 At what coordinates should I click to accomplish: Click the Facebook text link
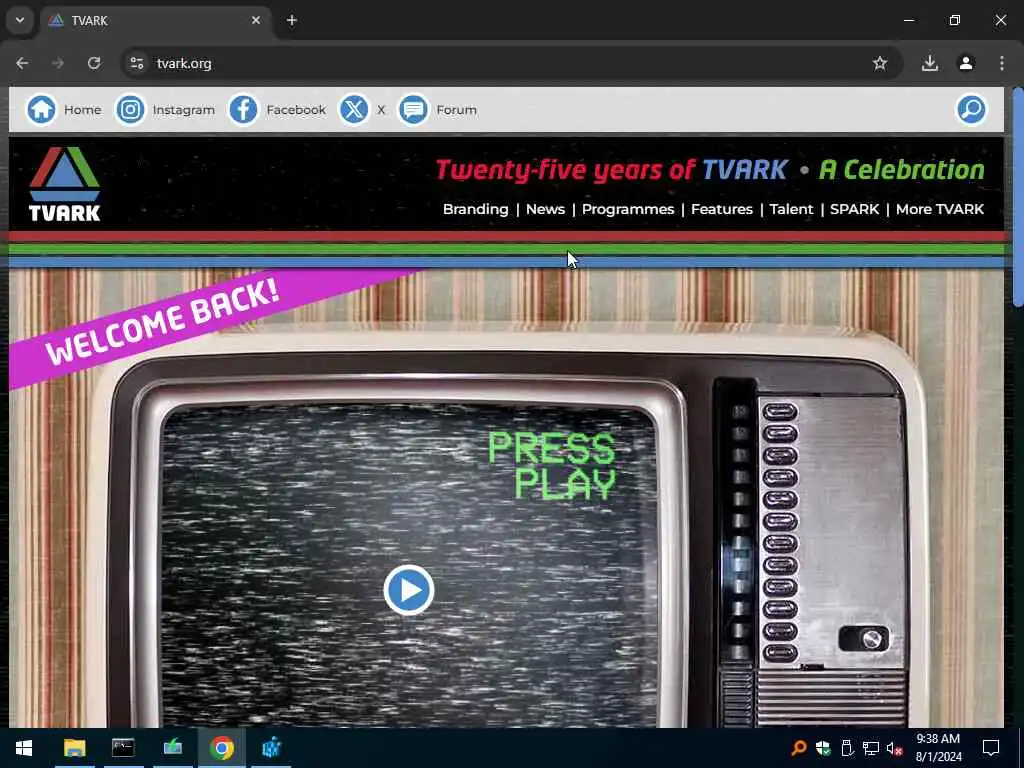click(x=296, y=110)
